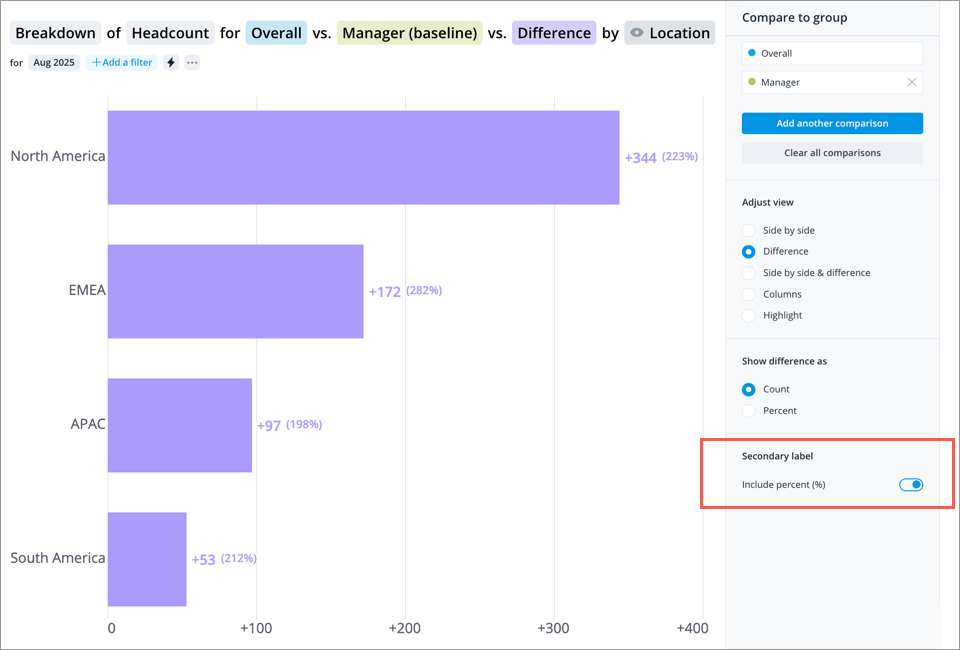Choose Percent under Show difference as
Viewport: 960px width, 650px height.
click(749, 411)
